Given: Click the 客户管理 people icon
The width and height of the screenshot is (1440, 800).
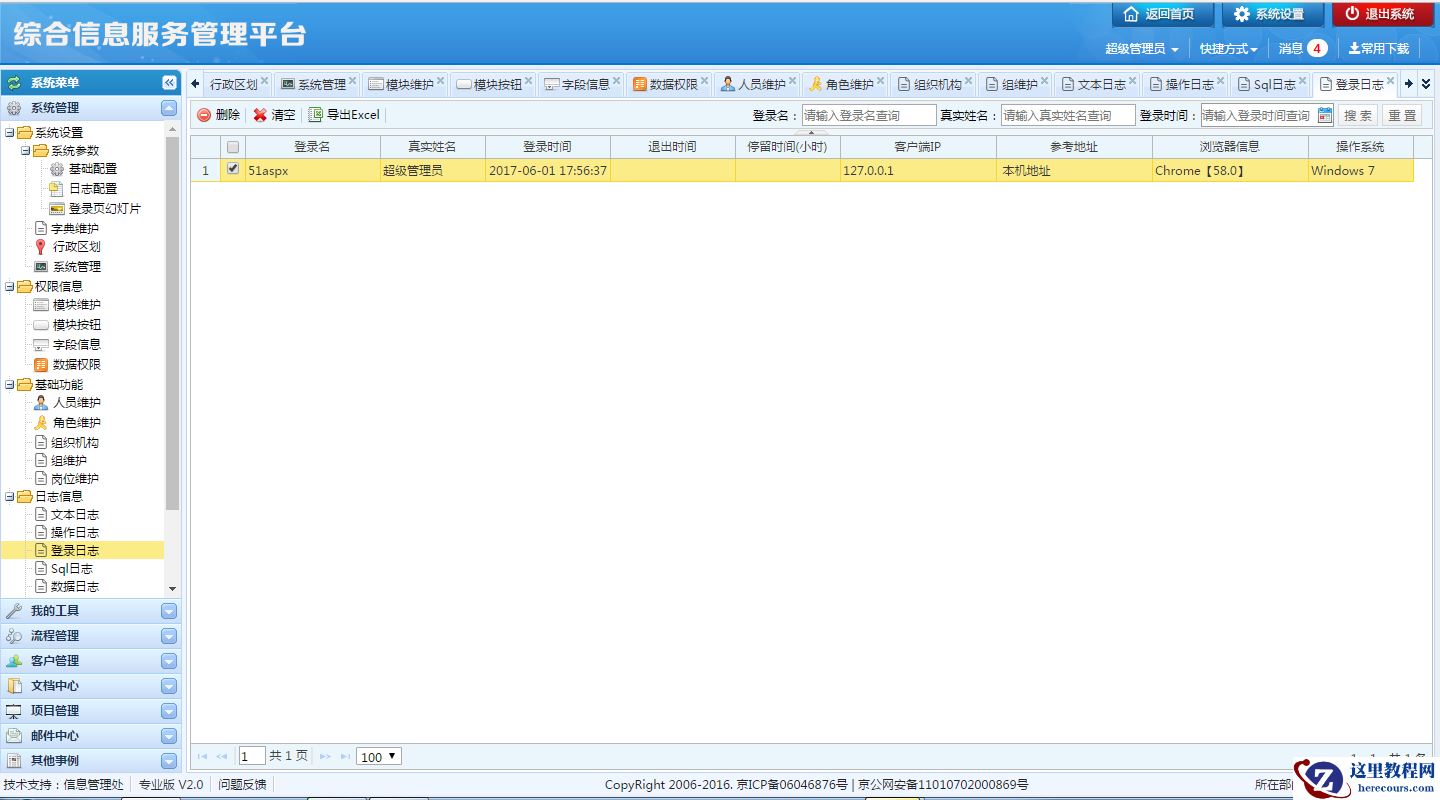Looking at the screenshot, I should pos(14,661).
